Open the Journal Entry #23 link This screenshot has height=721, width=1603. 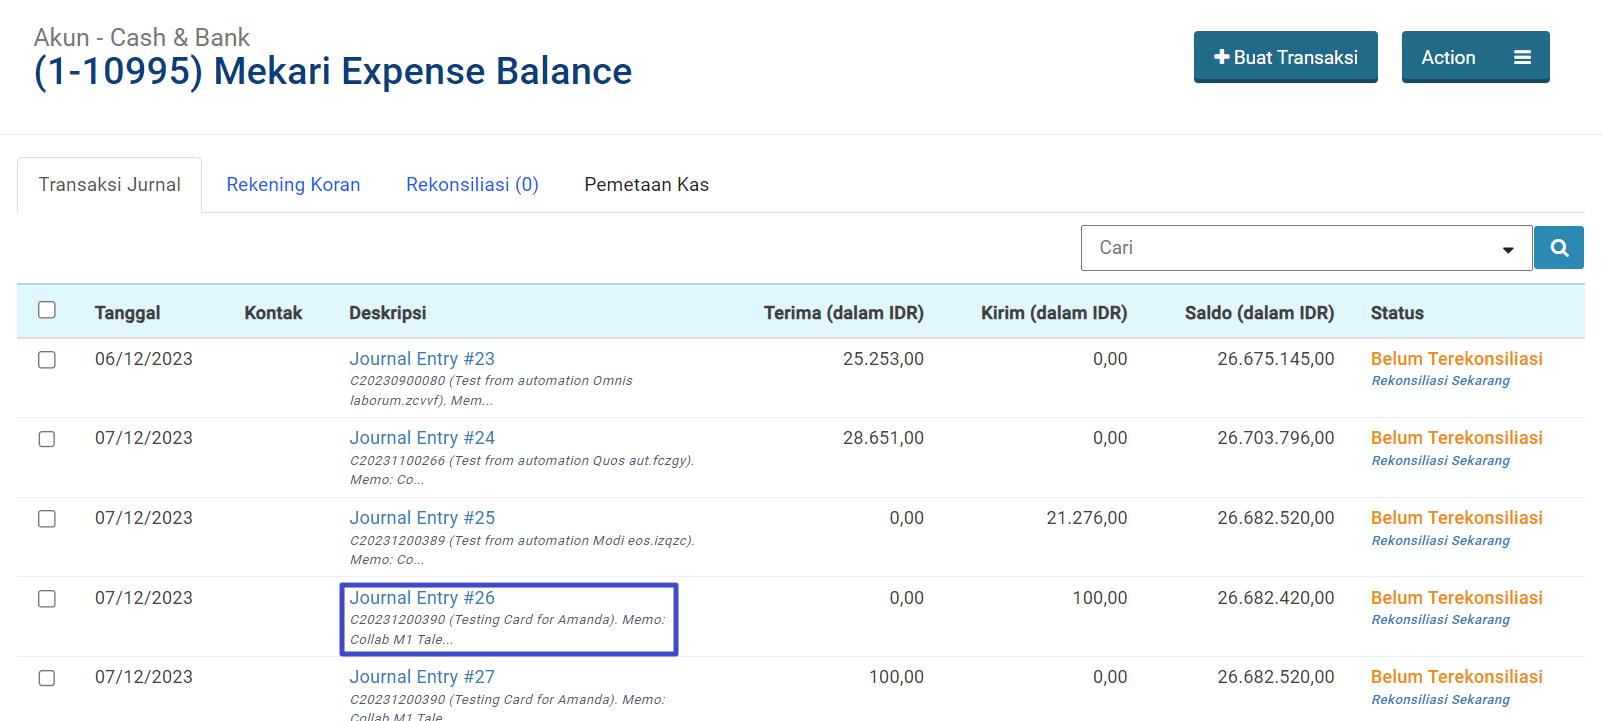422,359
